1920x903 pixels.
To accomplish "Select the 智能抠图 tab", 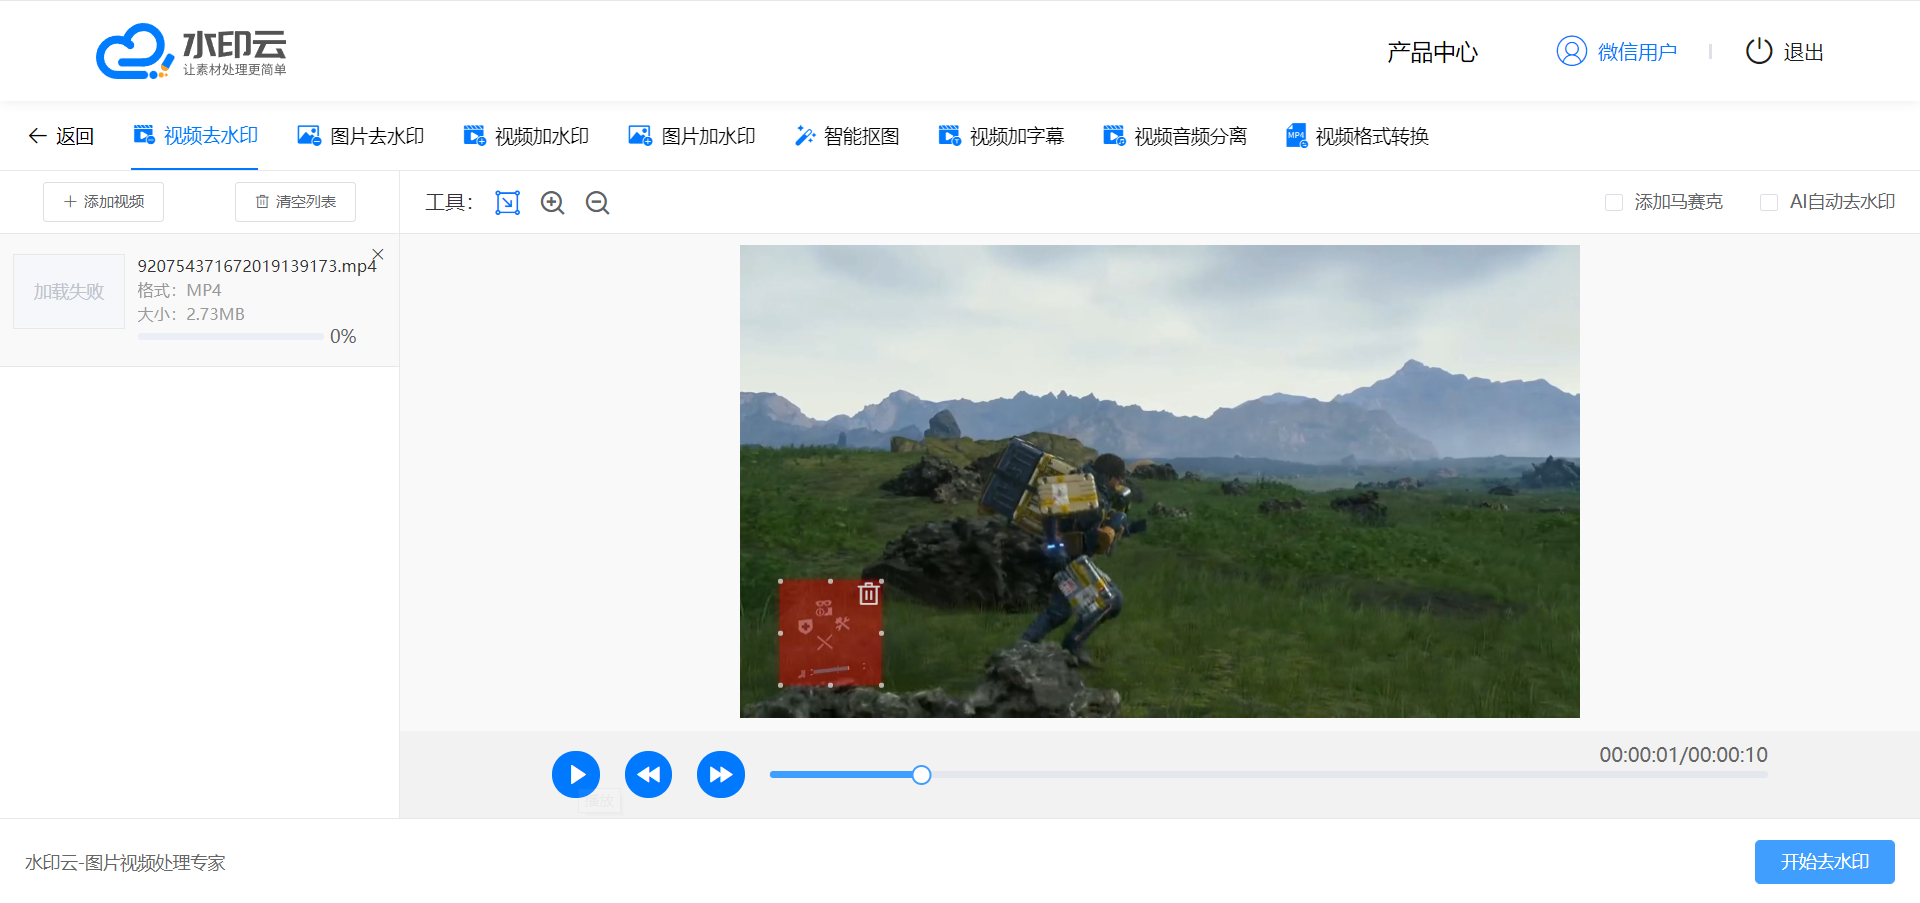I will pos(847,136).
